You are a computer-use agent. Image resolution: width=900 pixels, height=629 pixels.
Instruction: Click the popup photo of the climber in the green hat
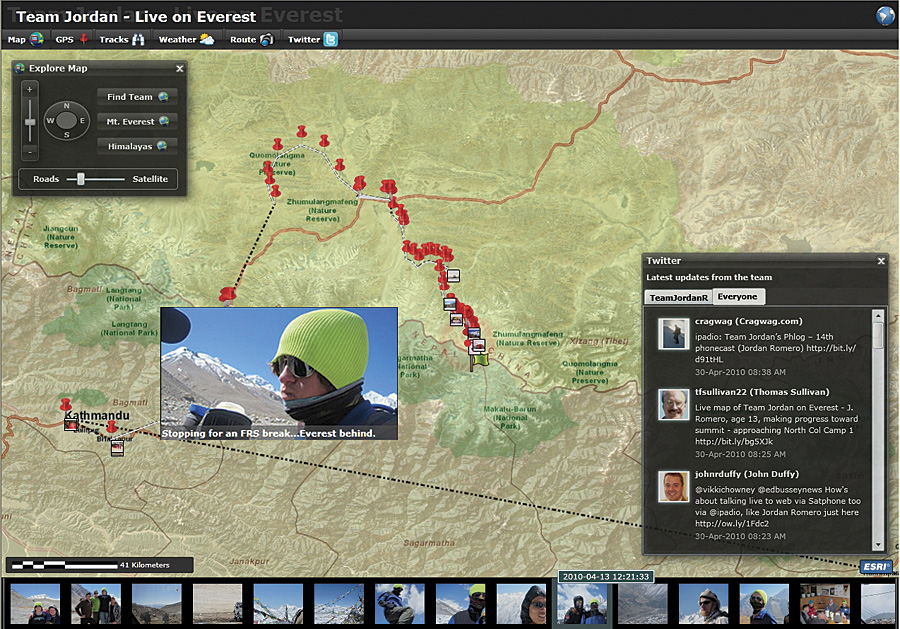[x=279, y=374]
